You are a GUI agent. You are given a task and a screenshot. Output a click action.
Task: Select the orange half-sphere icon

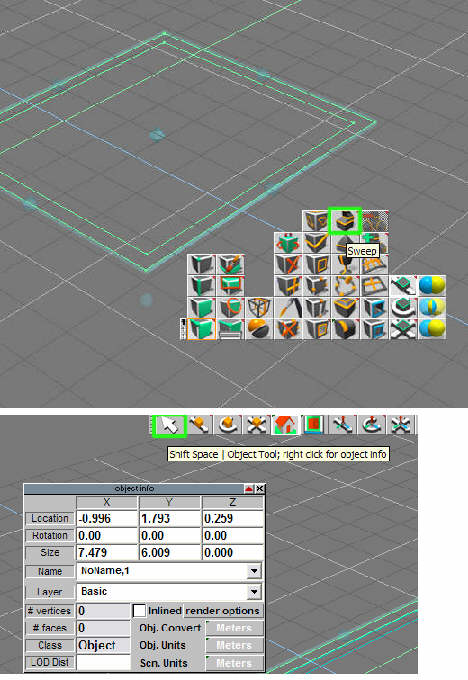259,329
